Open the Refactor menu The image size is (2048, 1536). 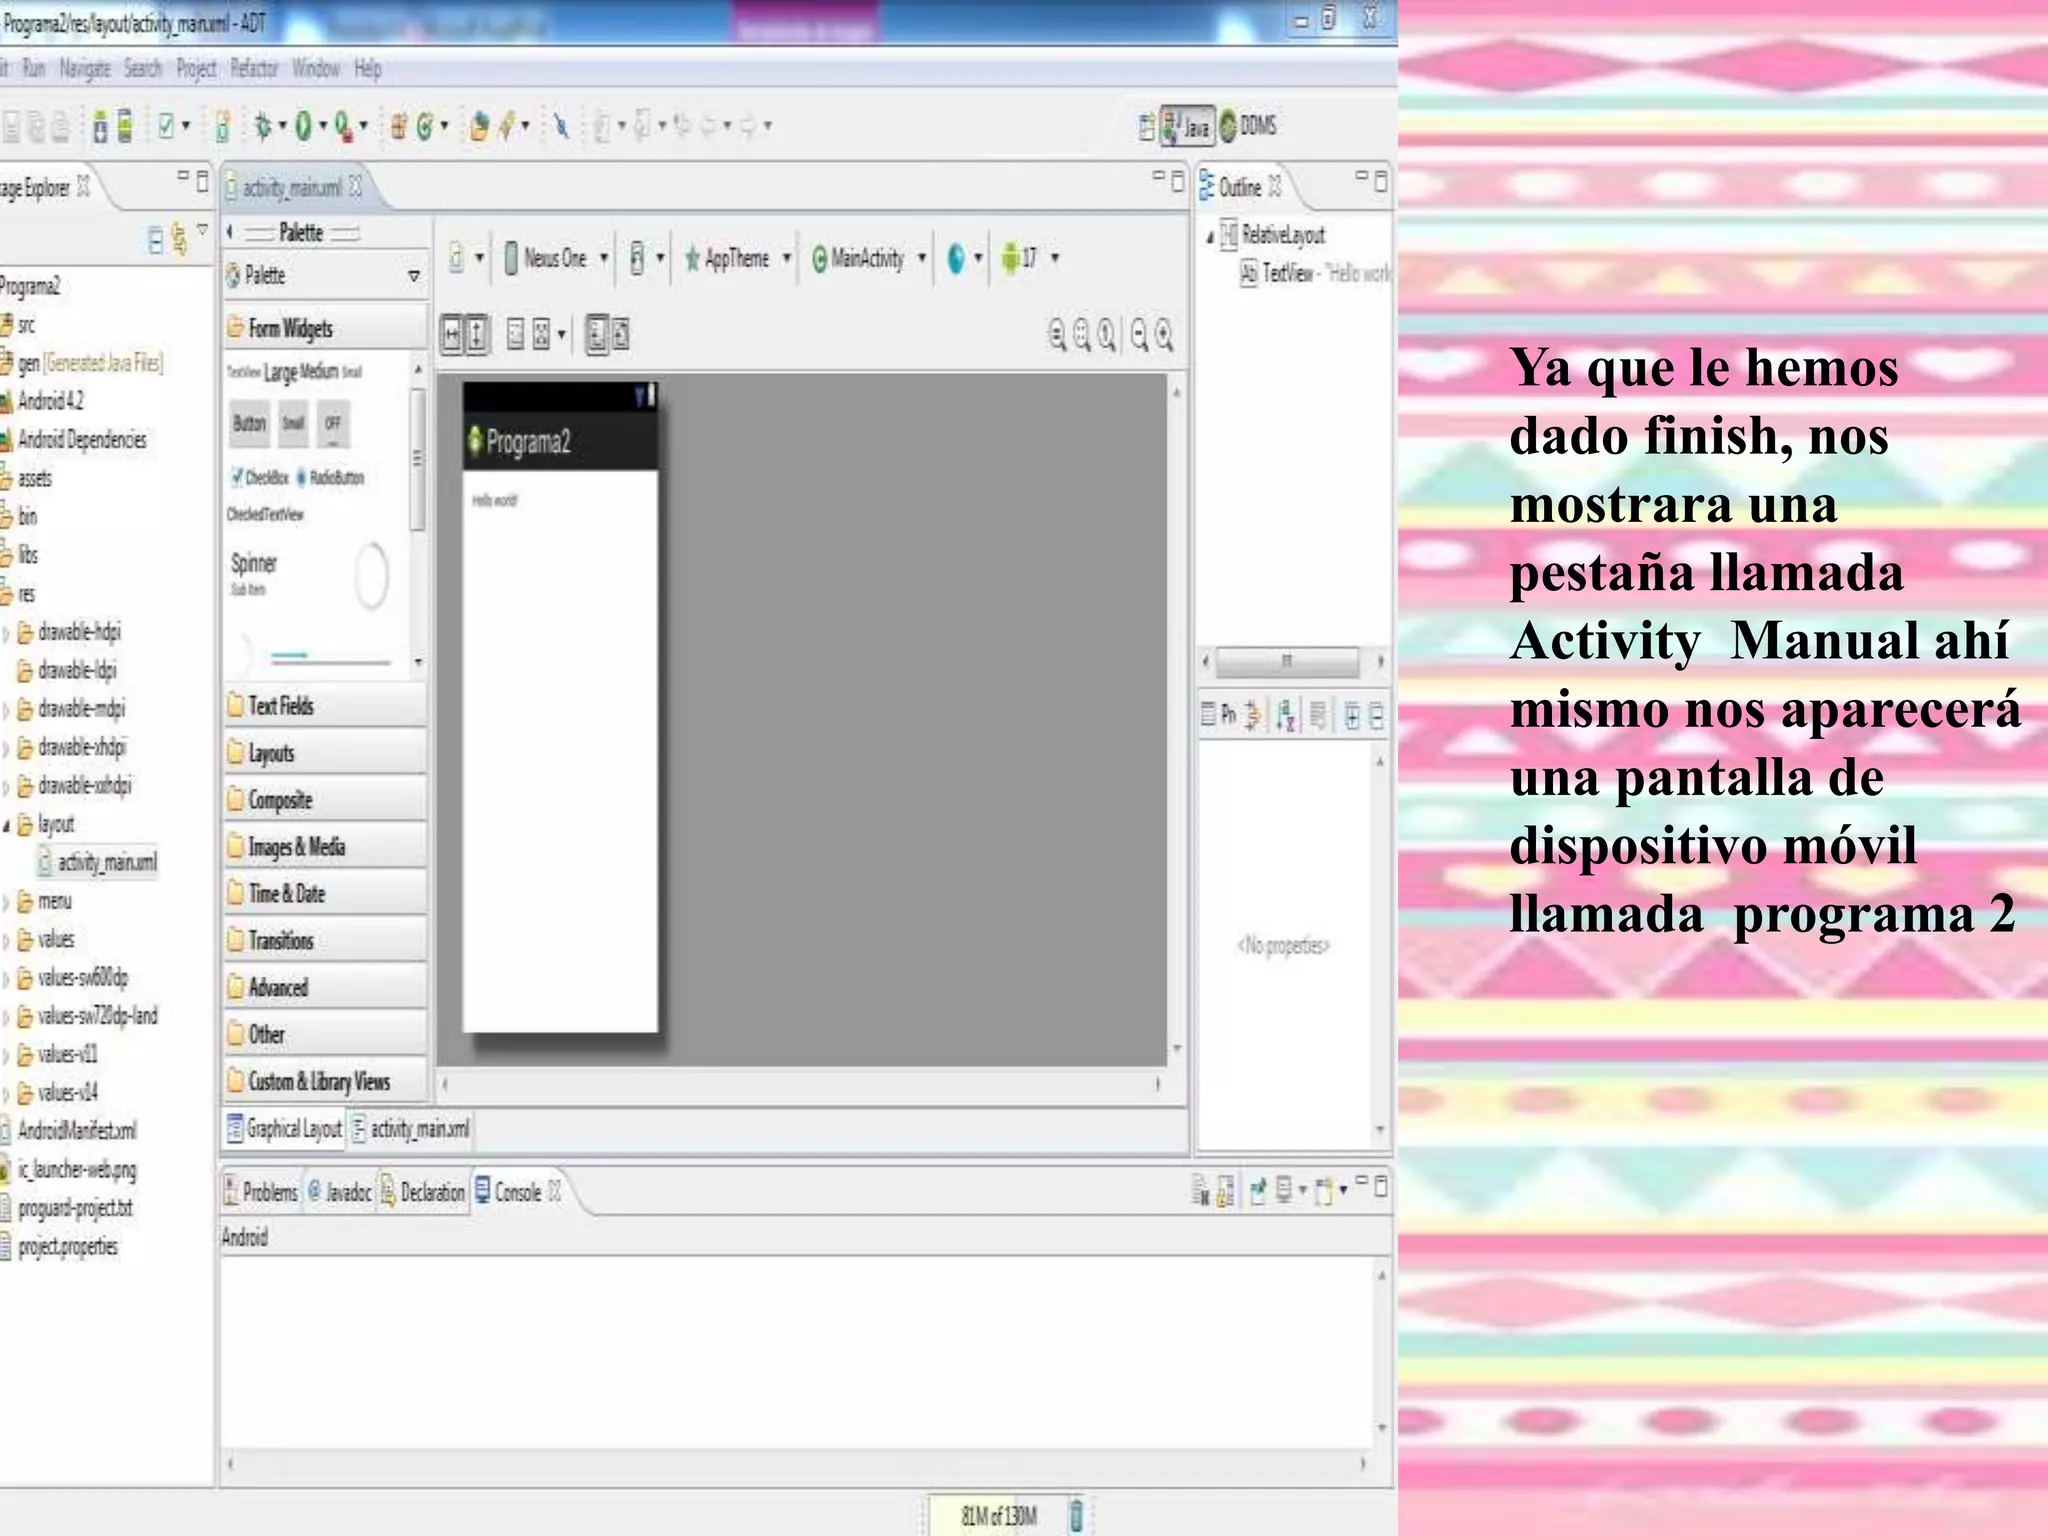point(254,69)
